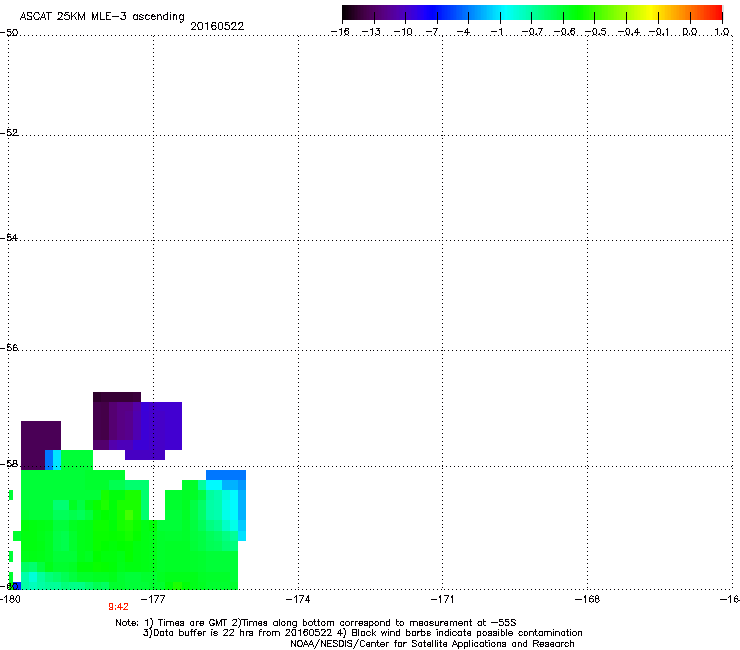Click the 1.0 colorbar label
Screen dimensions: 740x650
tap(722, 32)
